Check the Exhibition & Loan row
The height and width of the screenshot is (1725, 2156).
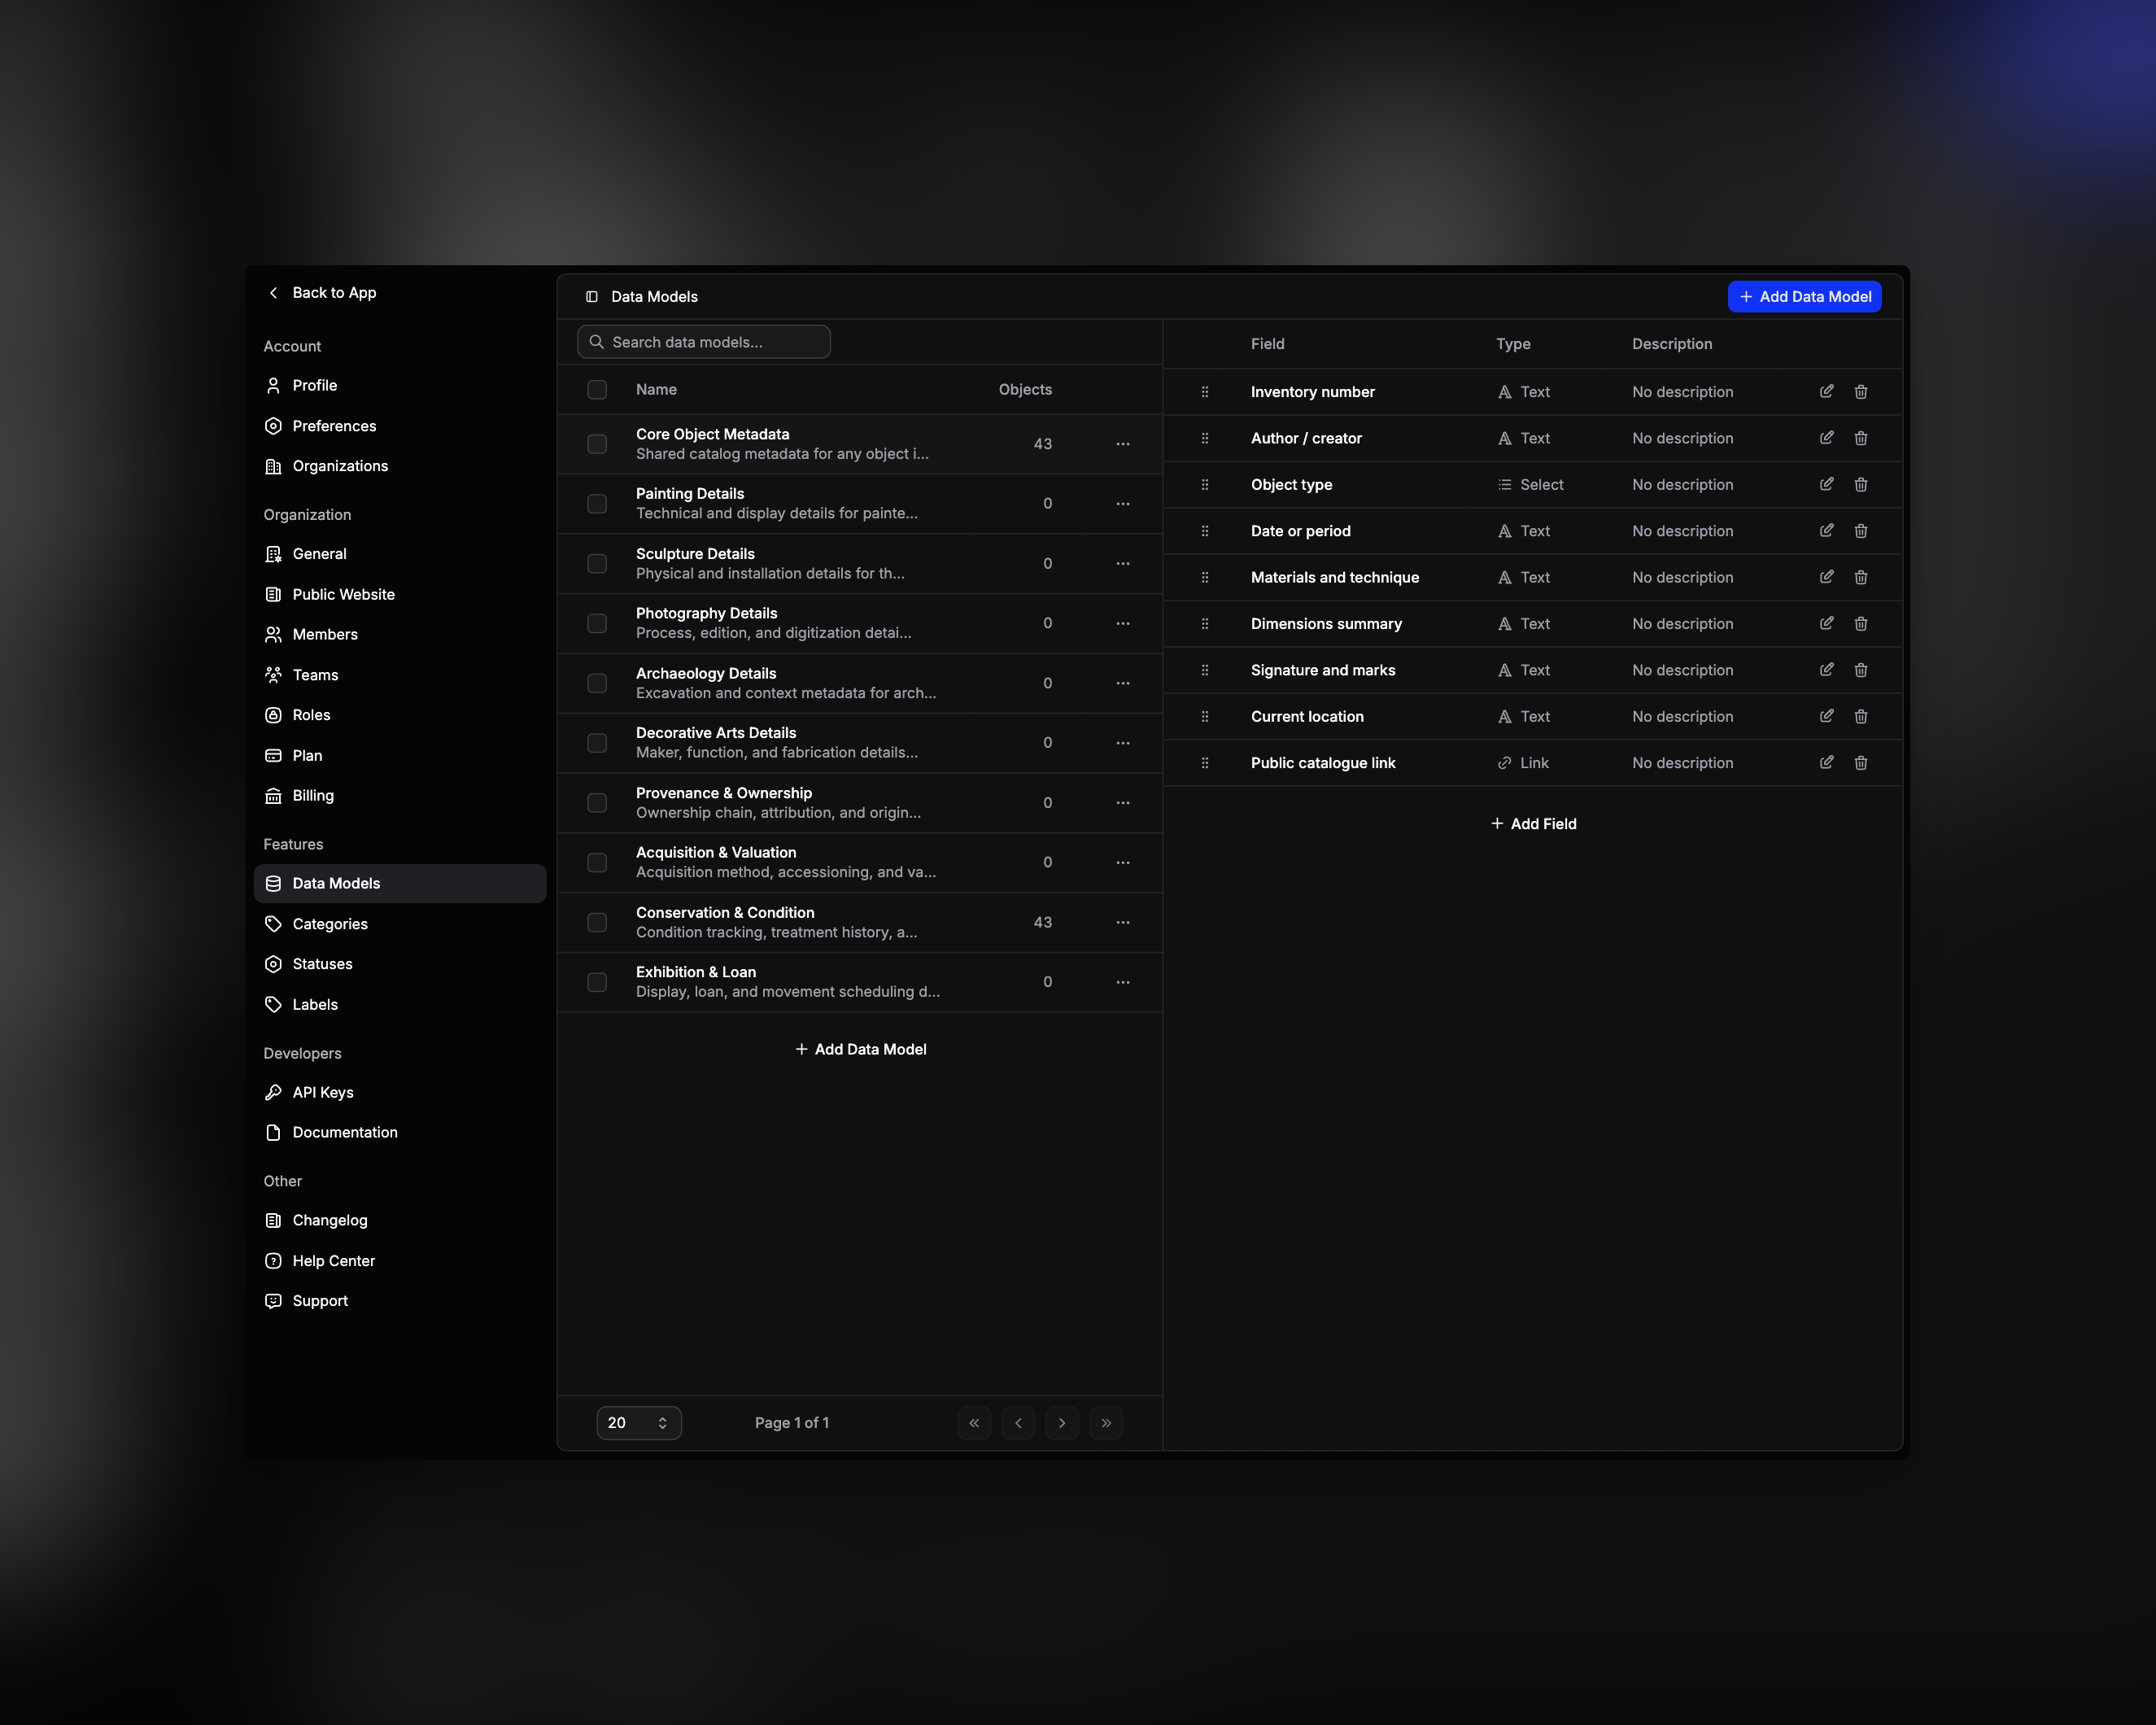(x=596, y=982)
